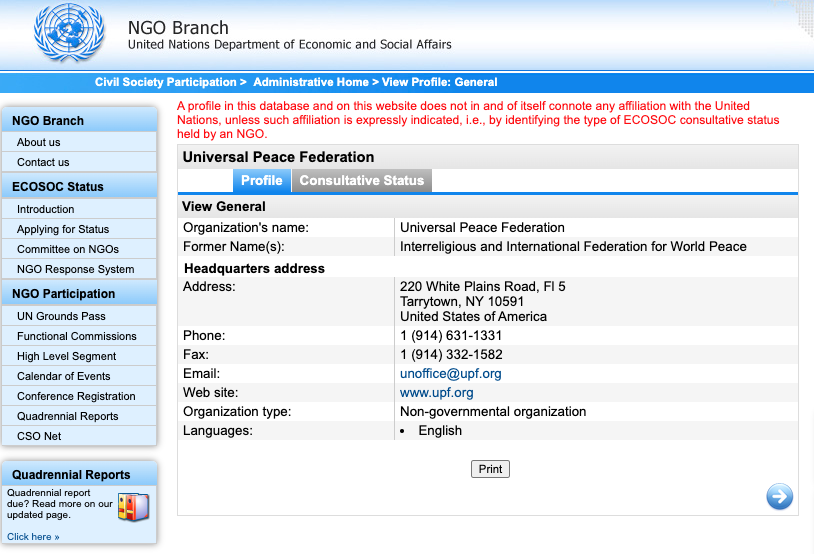Click the blue next arrow icon
Screen dimensions: 814x554
tap(779, 496)
